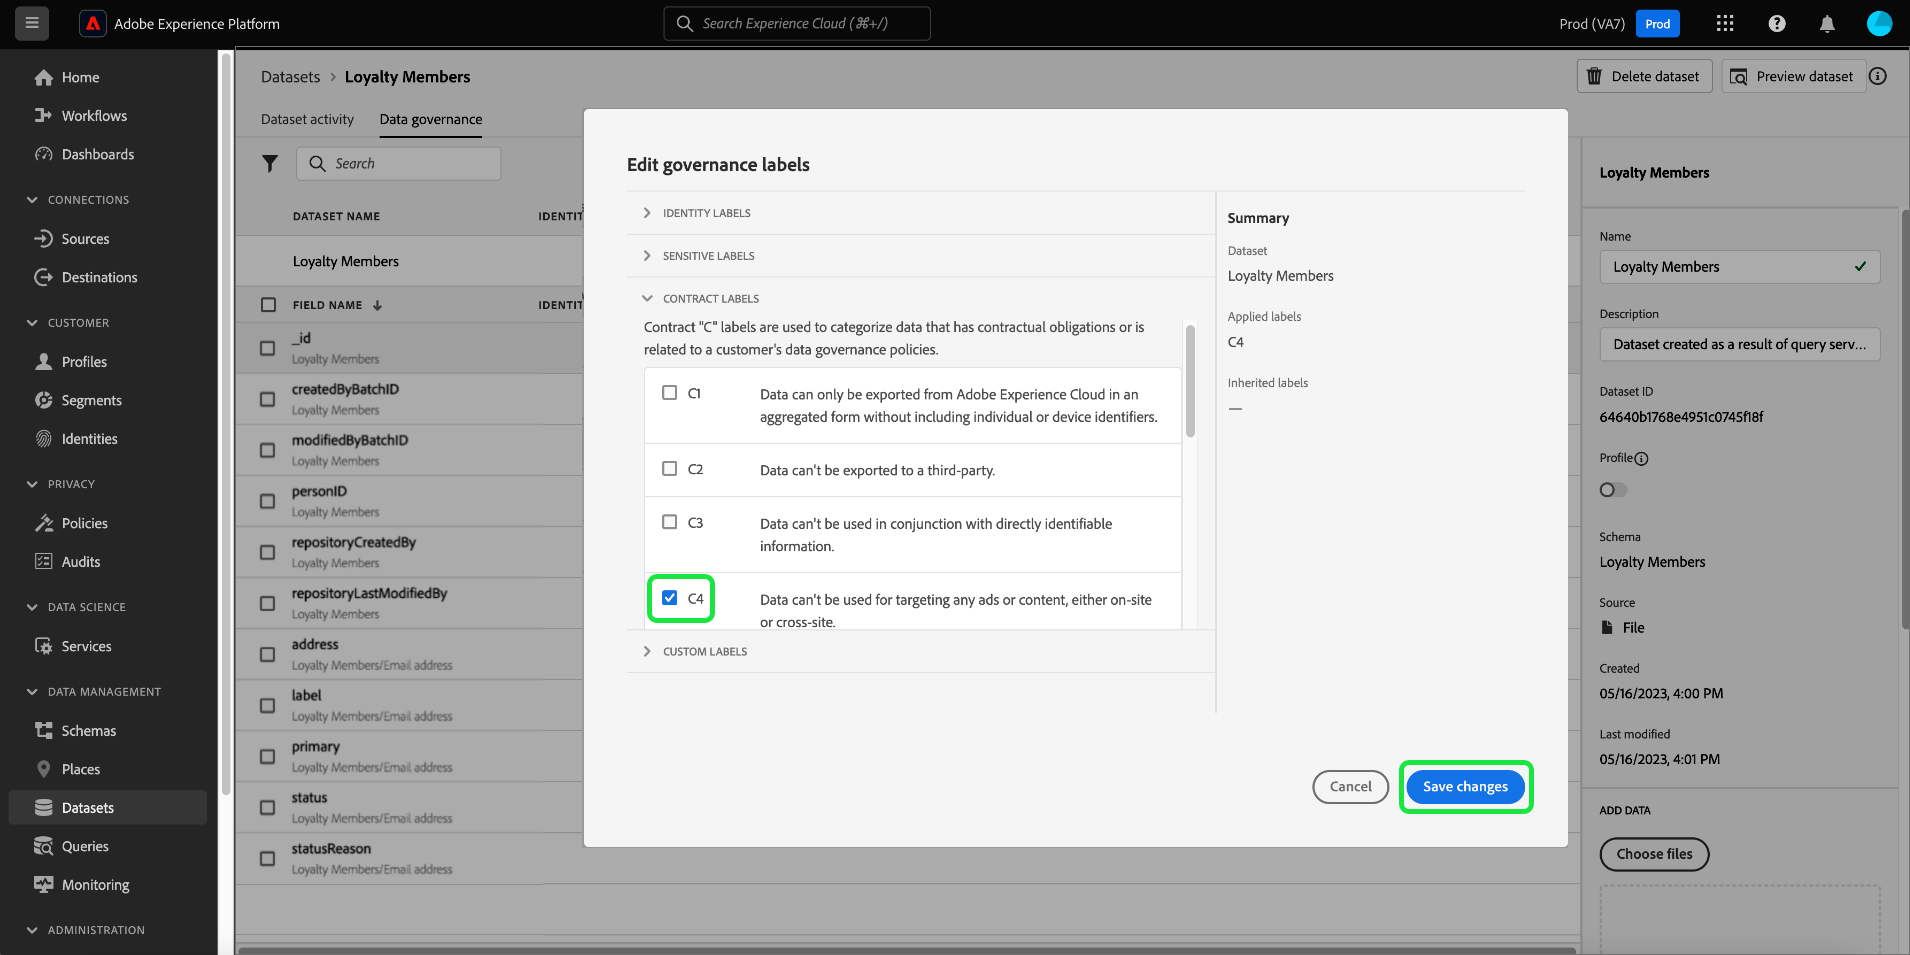
Task: Click the Experience Cloud search box
Action: coord(797,23)
